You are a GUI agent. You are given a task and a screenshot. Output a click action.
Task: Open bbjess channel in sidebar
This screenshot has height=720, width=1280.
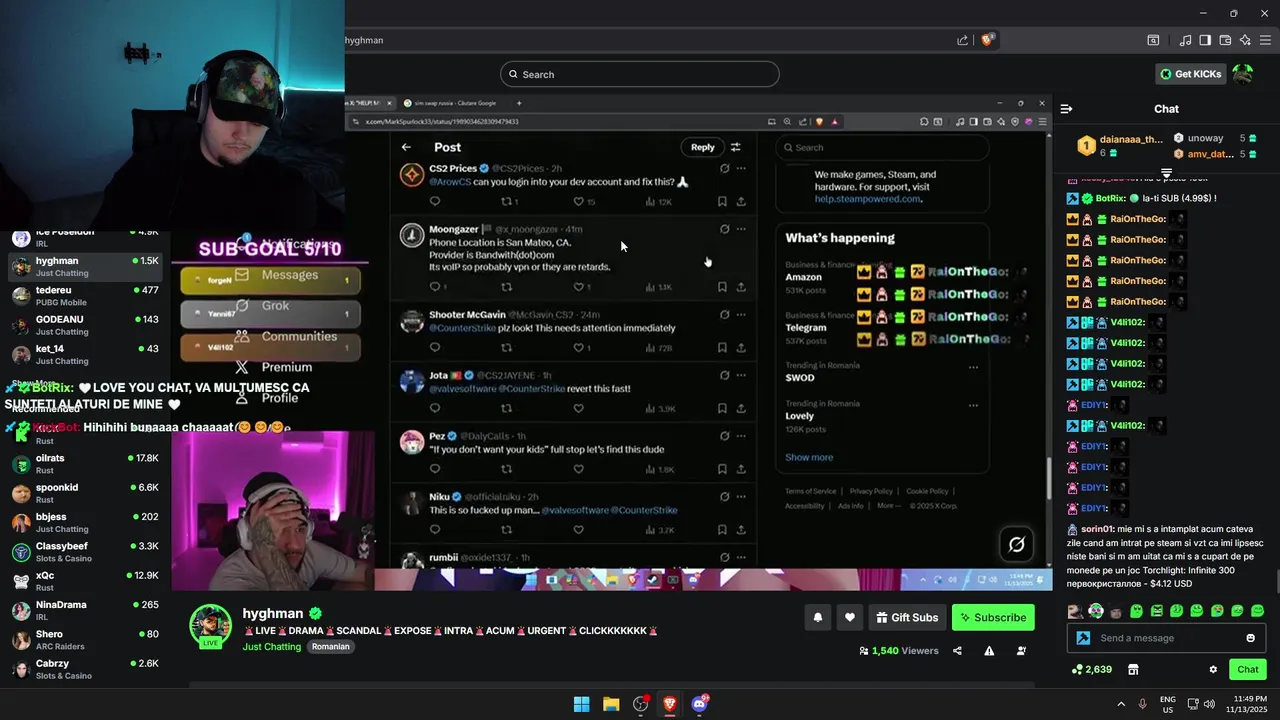(85, 522)
